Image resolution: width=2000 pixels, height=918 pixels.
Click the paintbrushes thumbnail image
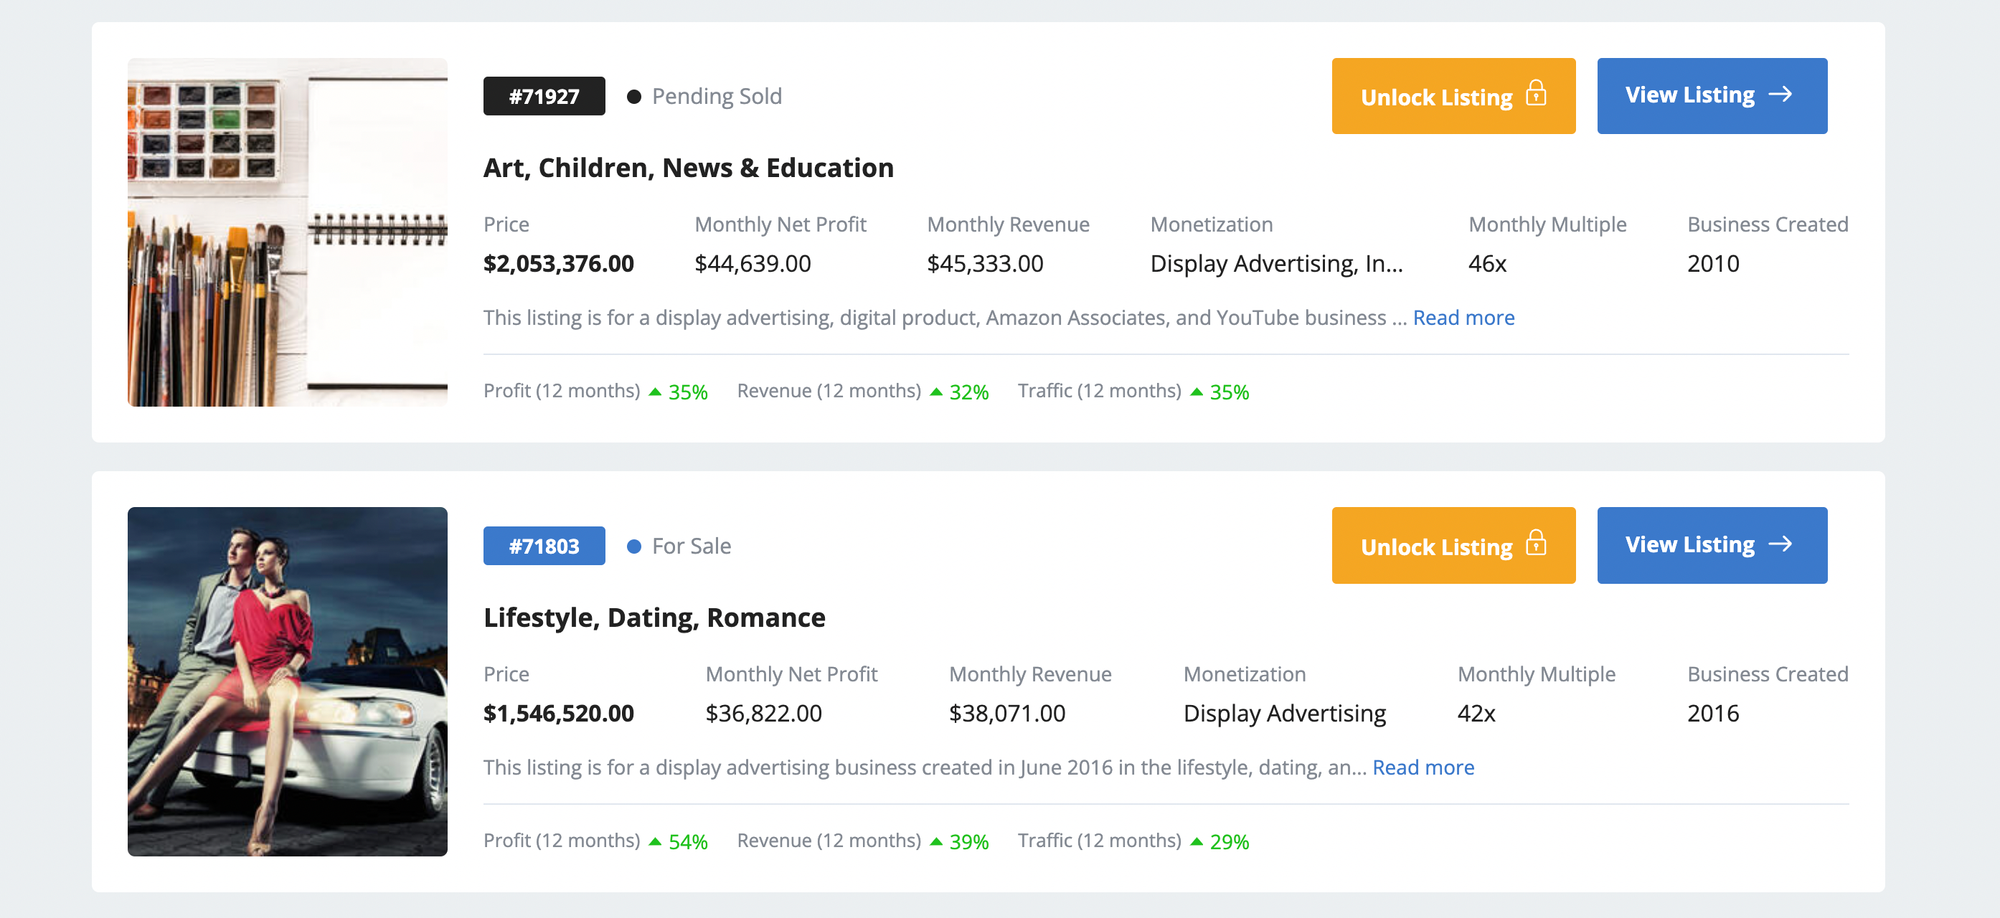point(287,231)
